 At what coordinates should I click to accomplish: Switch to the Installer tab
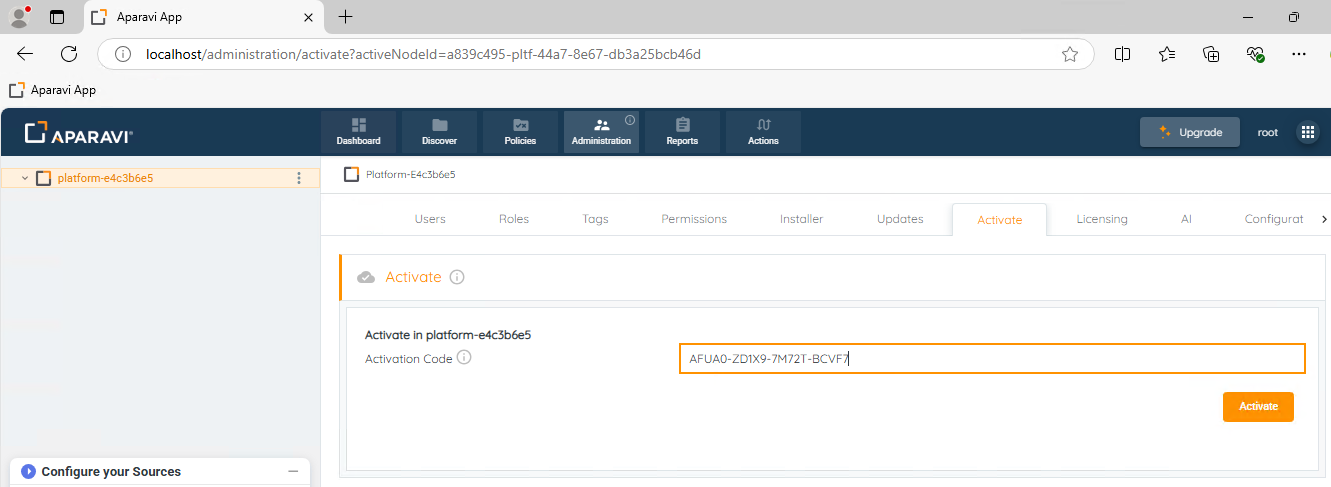(x=801, y=219)
